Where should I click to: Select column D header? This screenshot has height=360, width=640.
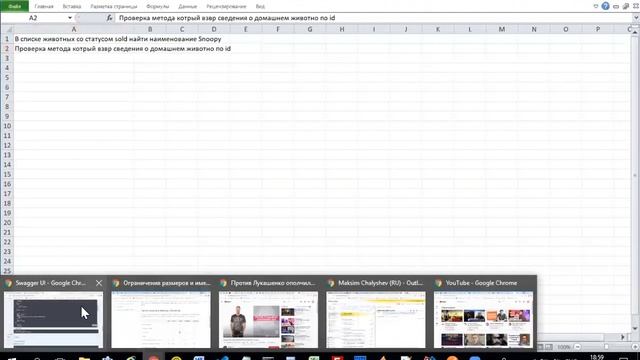214,29
